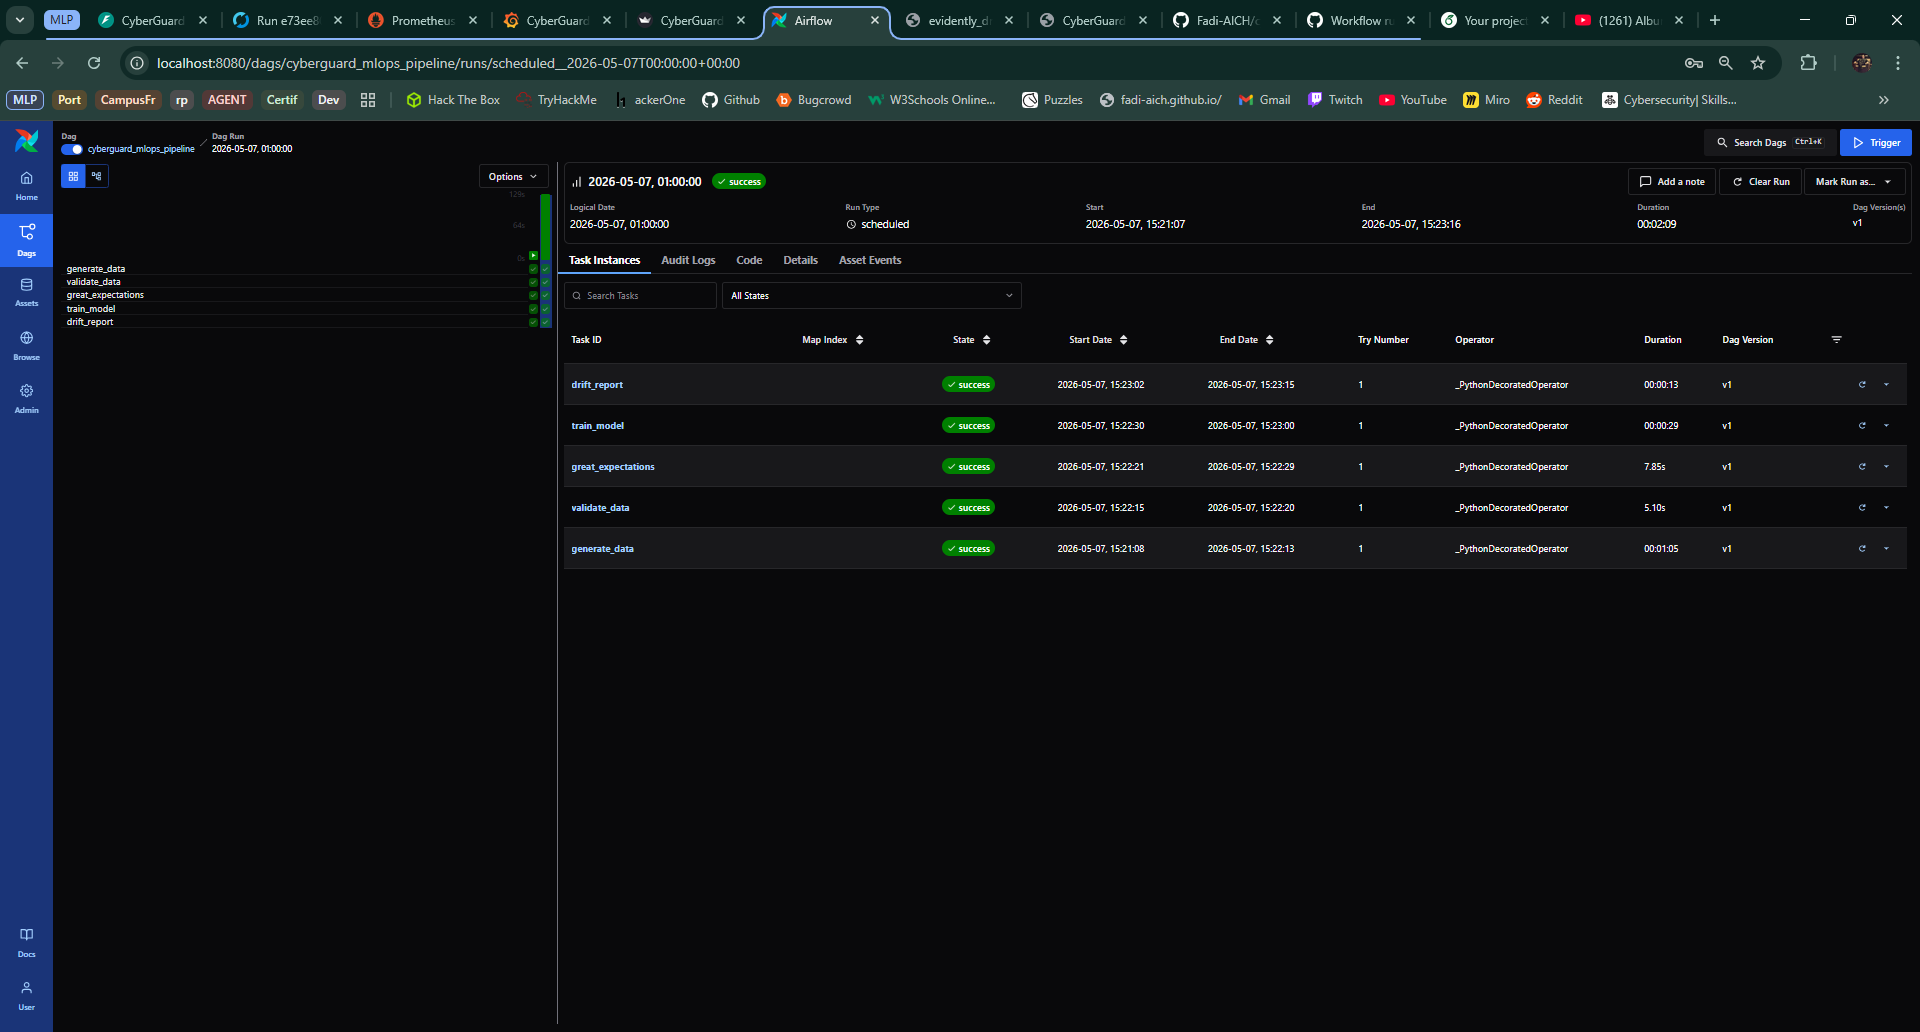Switch to graph view
Viewport: 1920px width, 1032px height.
97,176
